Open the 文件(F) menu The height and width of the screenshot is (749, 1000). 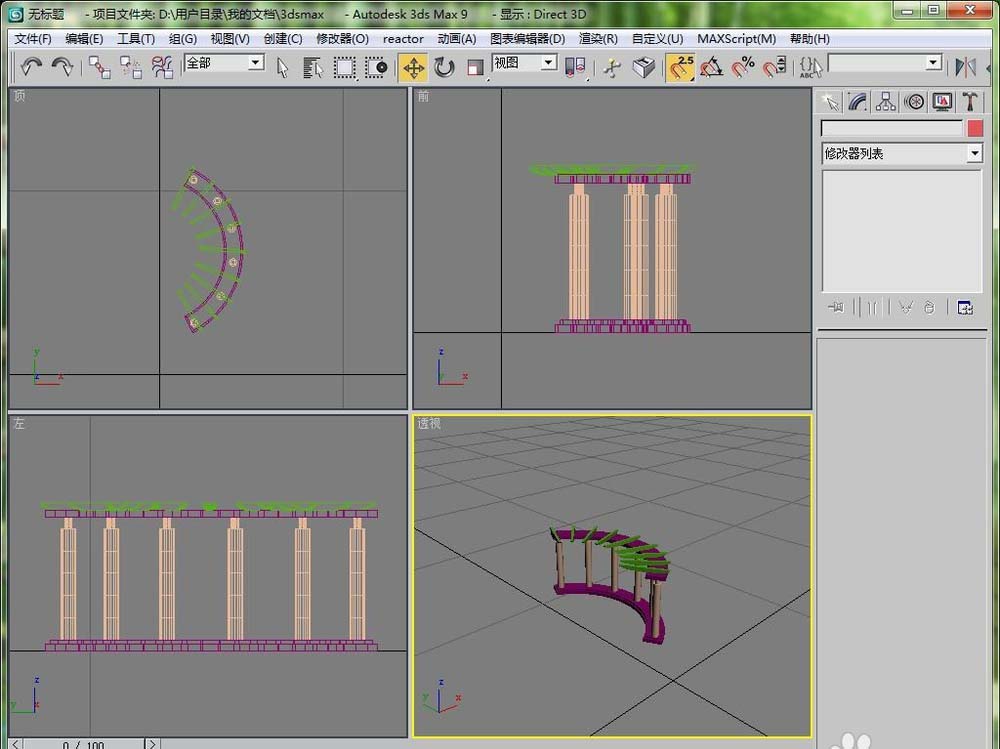(33, 39)
